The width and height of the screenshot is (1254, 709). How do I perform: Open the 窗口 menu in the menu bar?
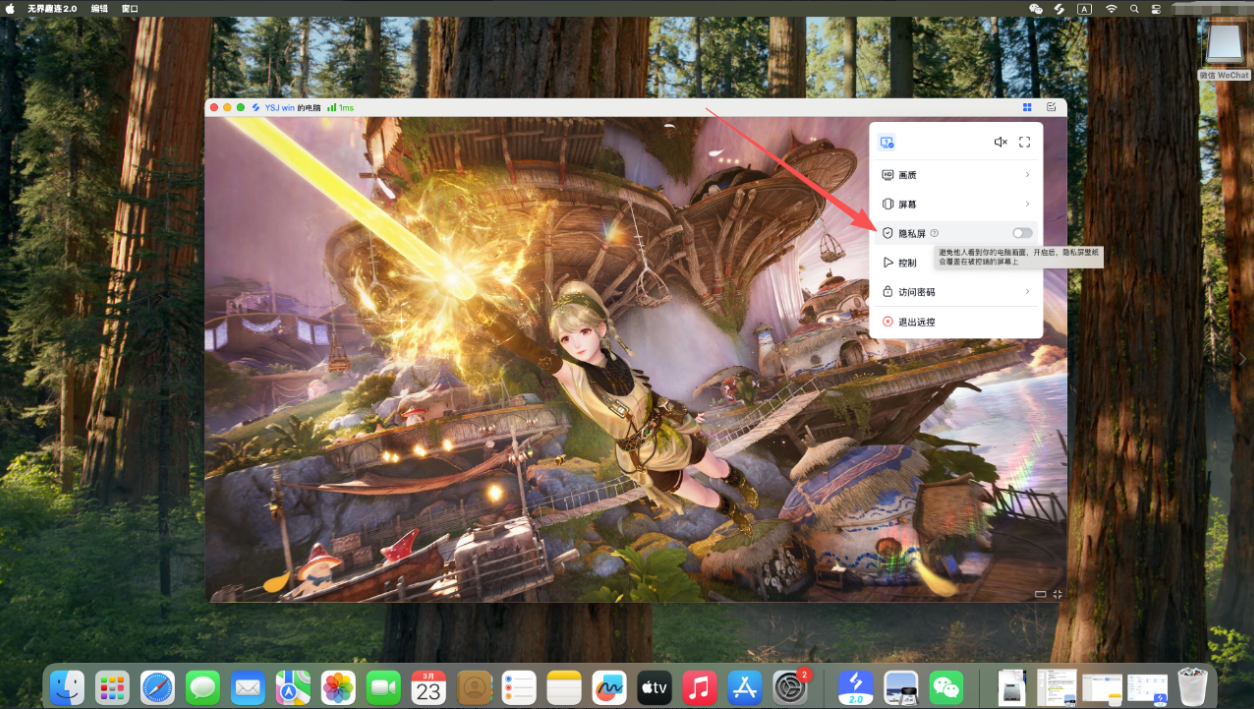click(x=130, y=8)
